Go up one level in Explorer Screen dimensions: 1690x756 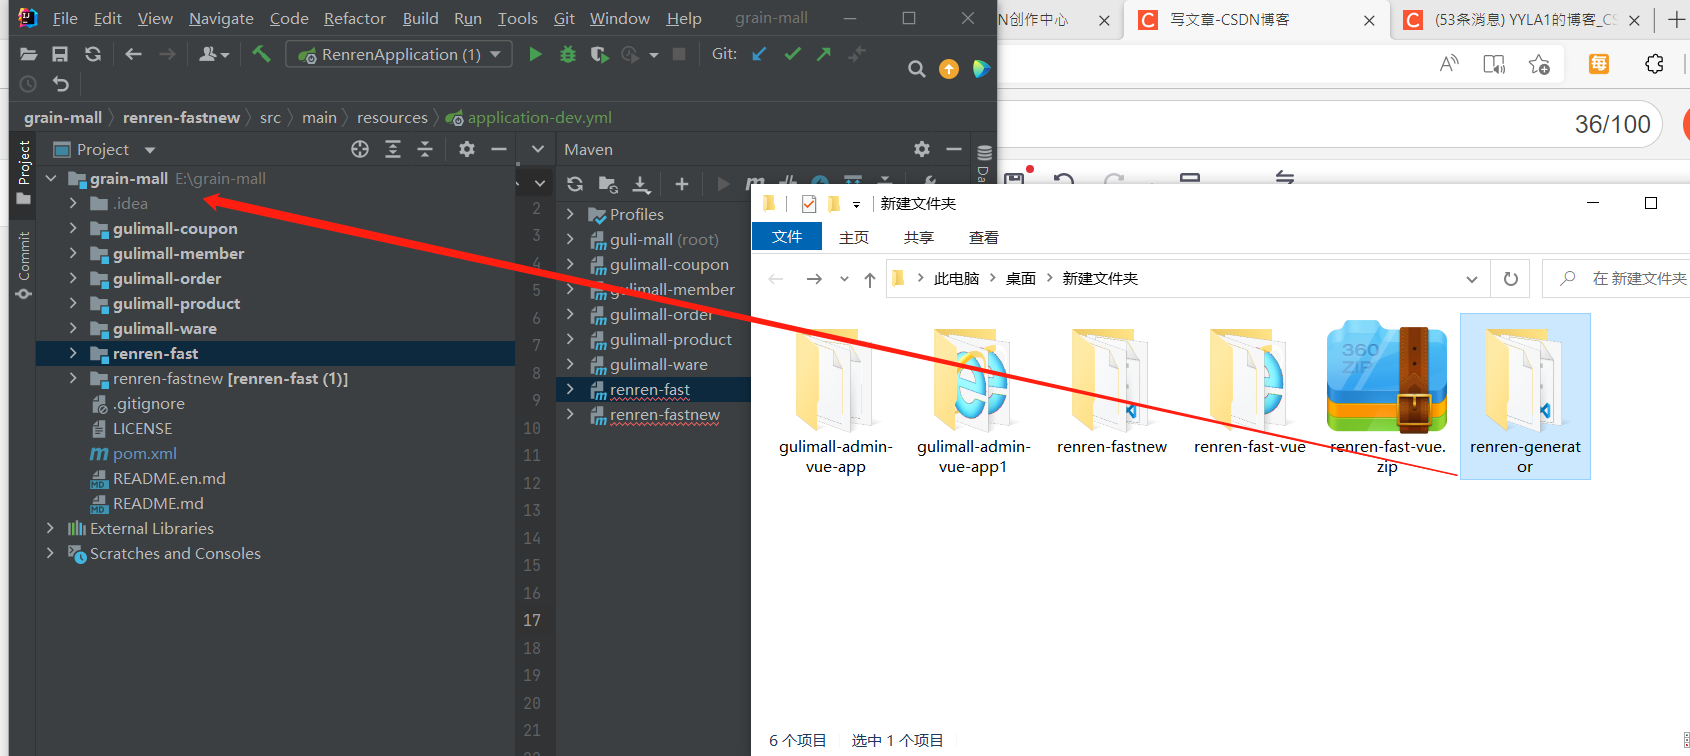click(x=870, y=279)
